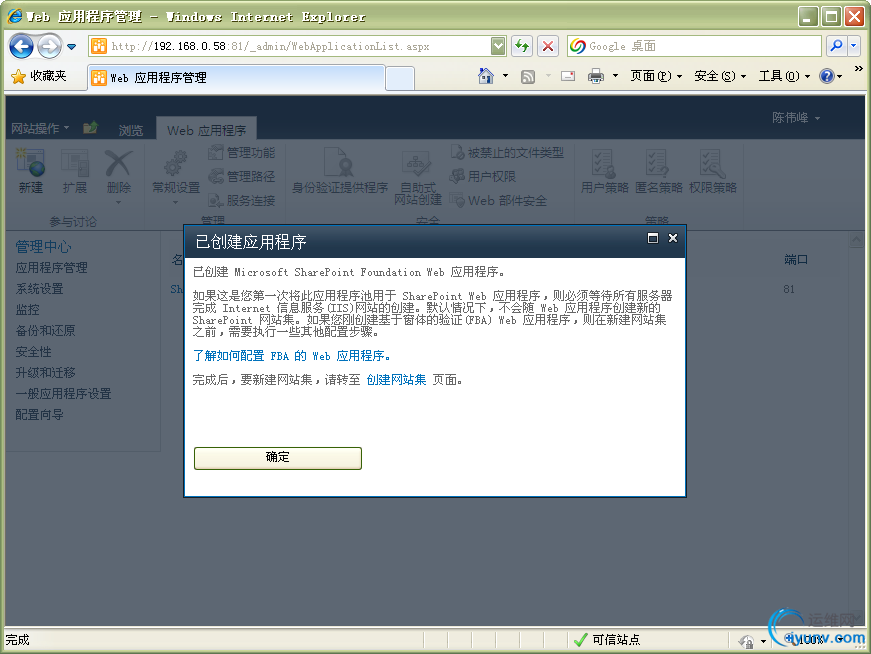Open 一般应用程序设置 in the left navigation
871x654 pixels.
click(63, 393)
